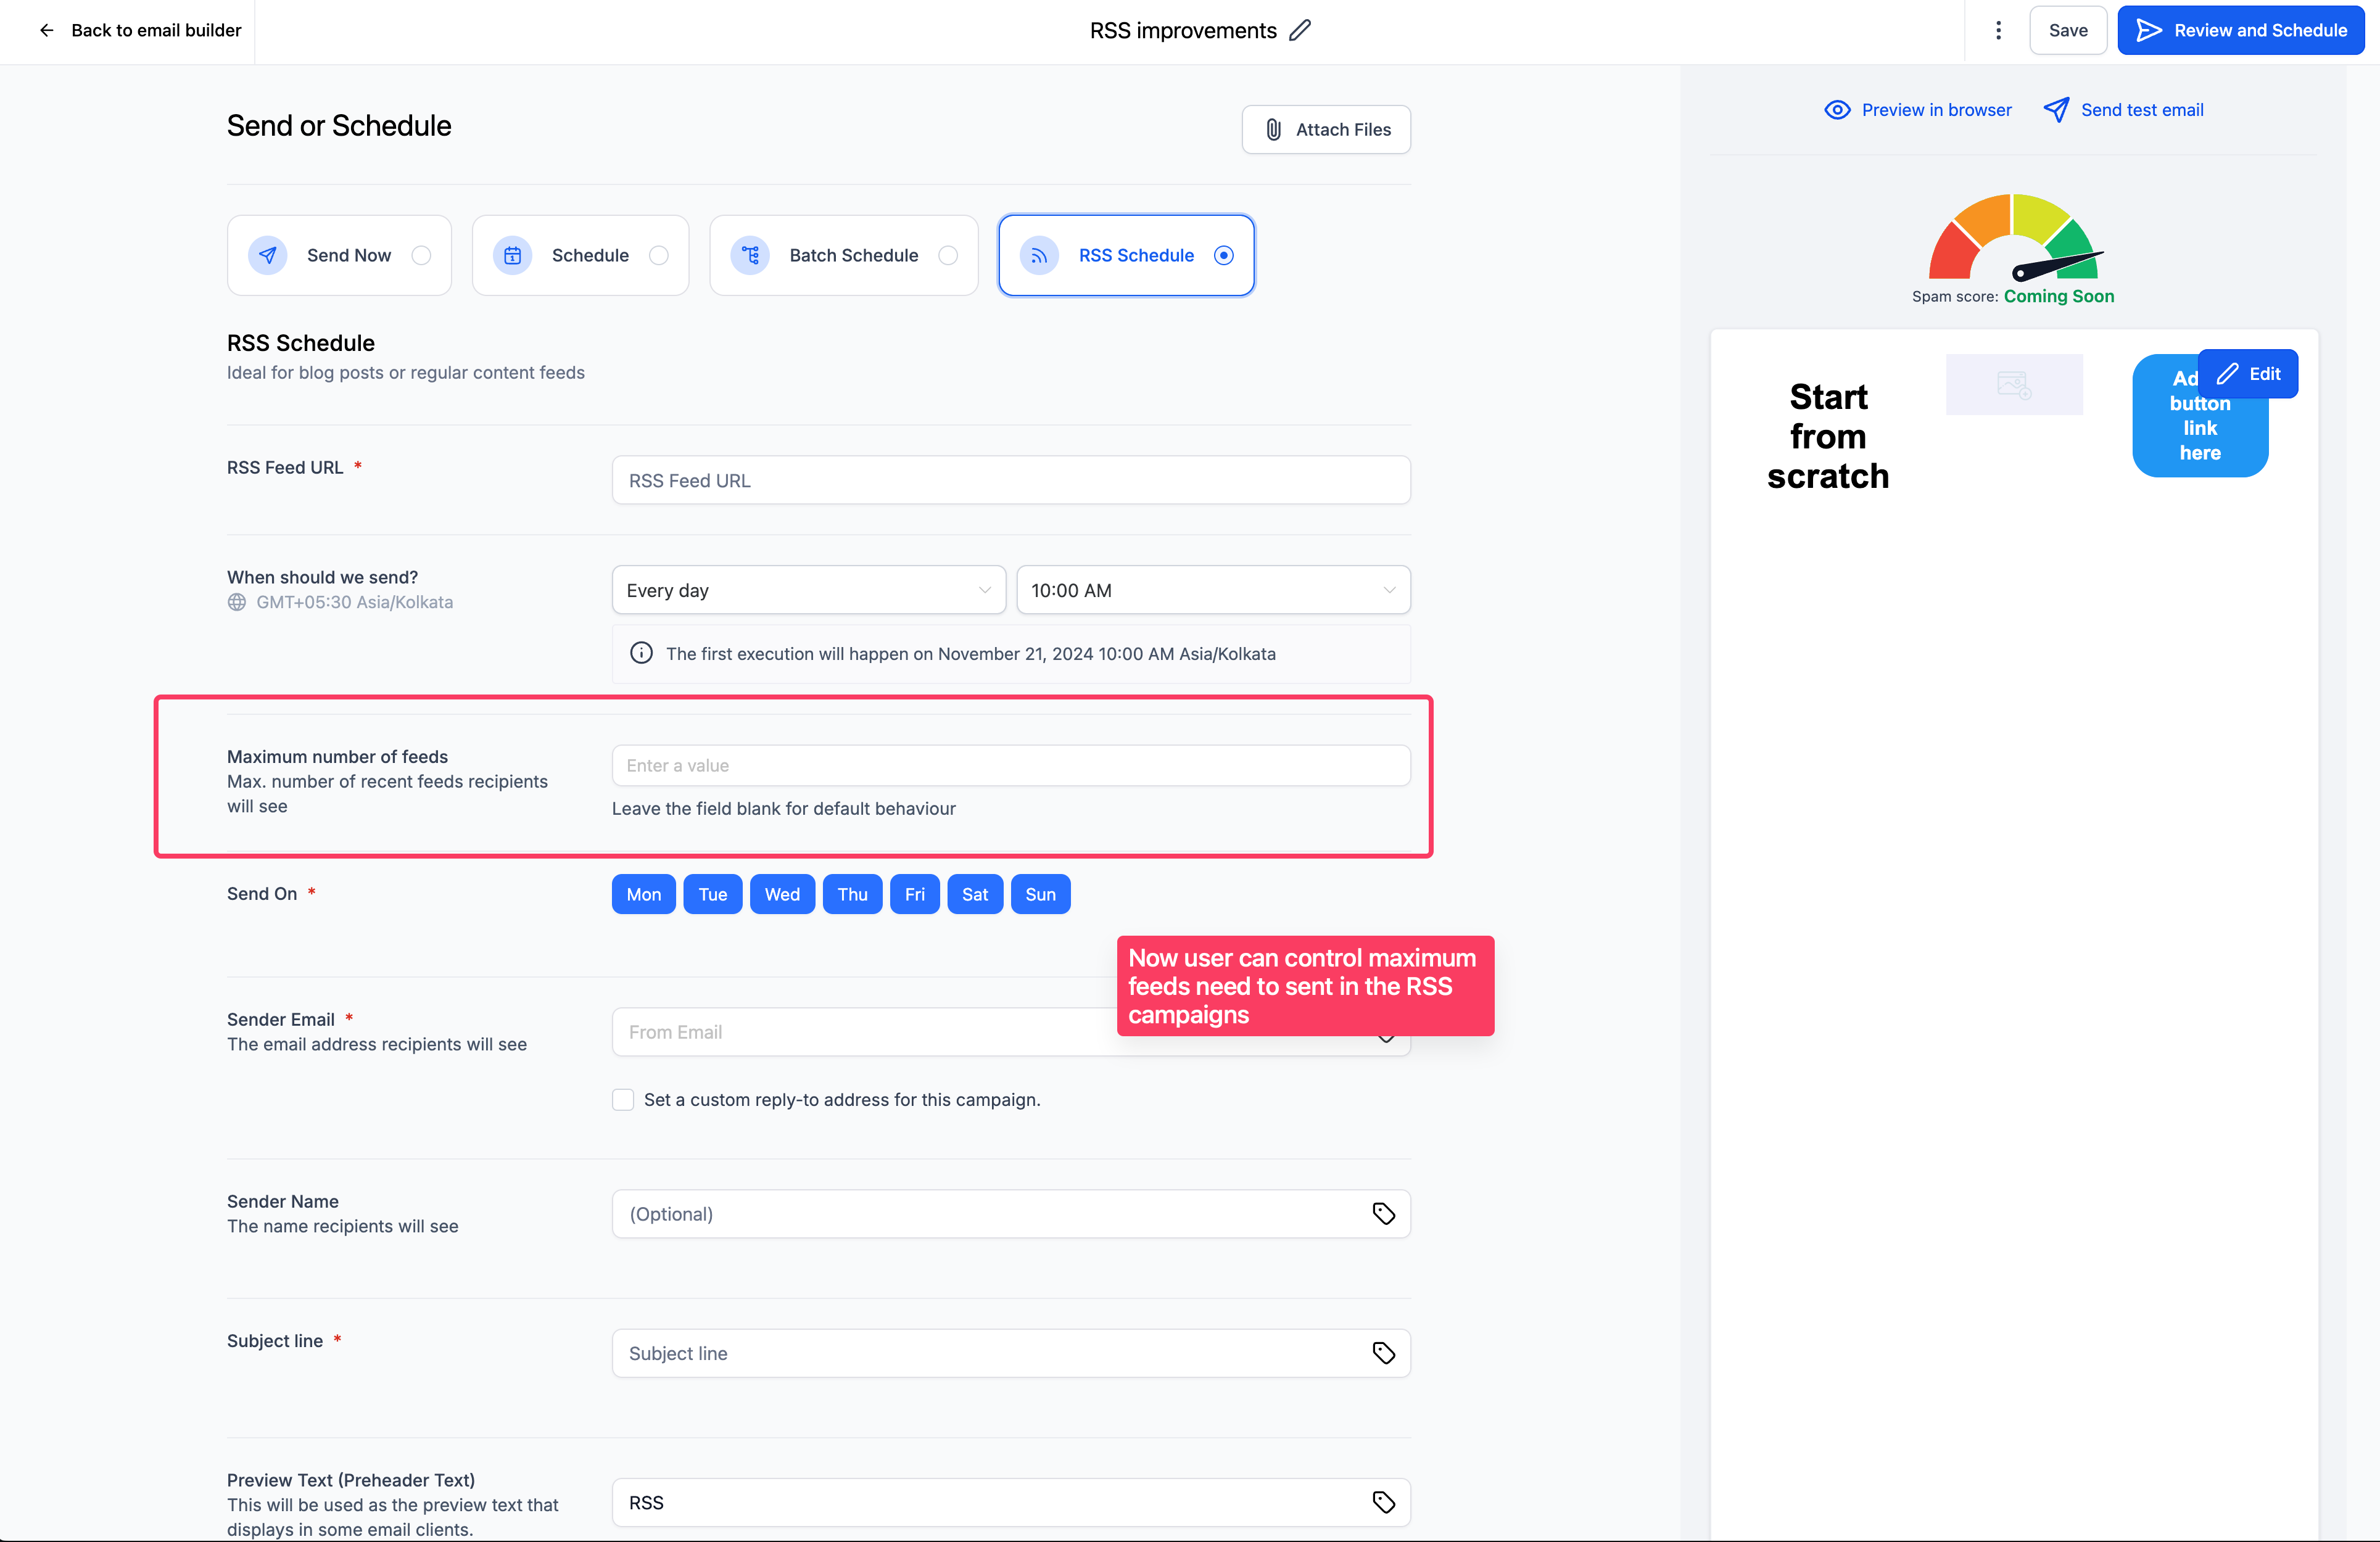Open the three-dot more options menu

click(1998, 30)
